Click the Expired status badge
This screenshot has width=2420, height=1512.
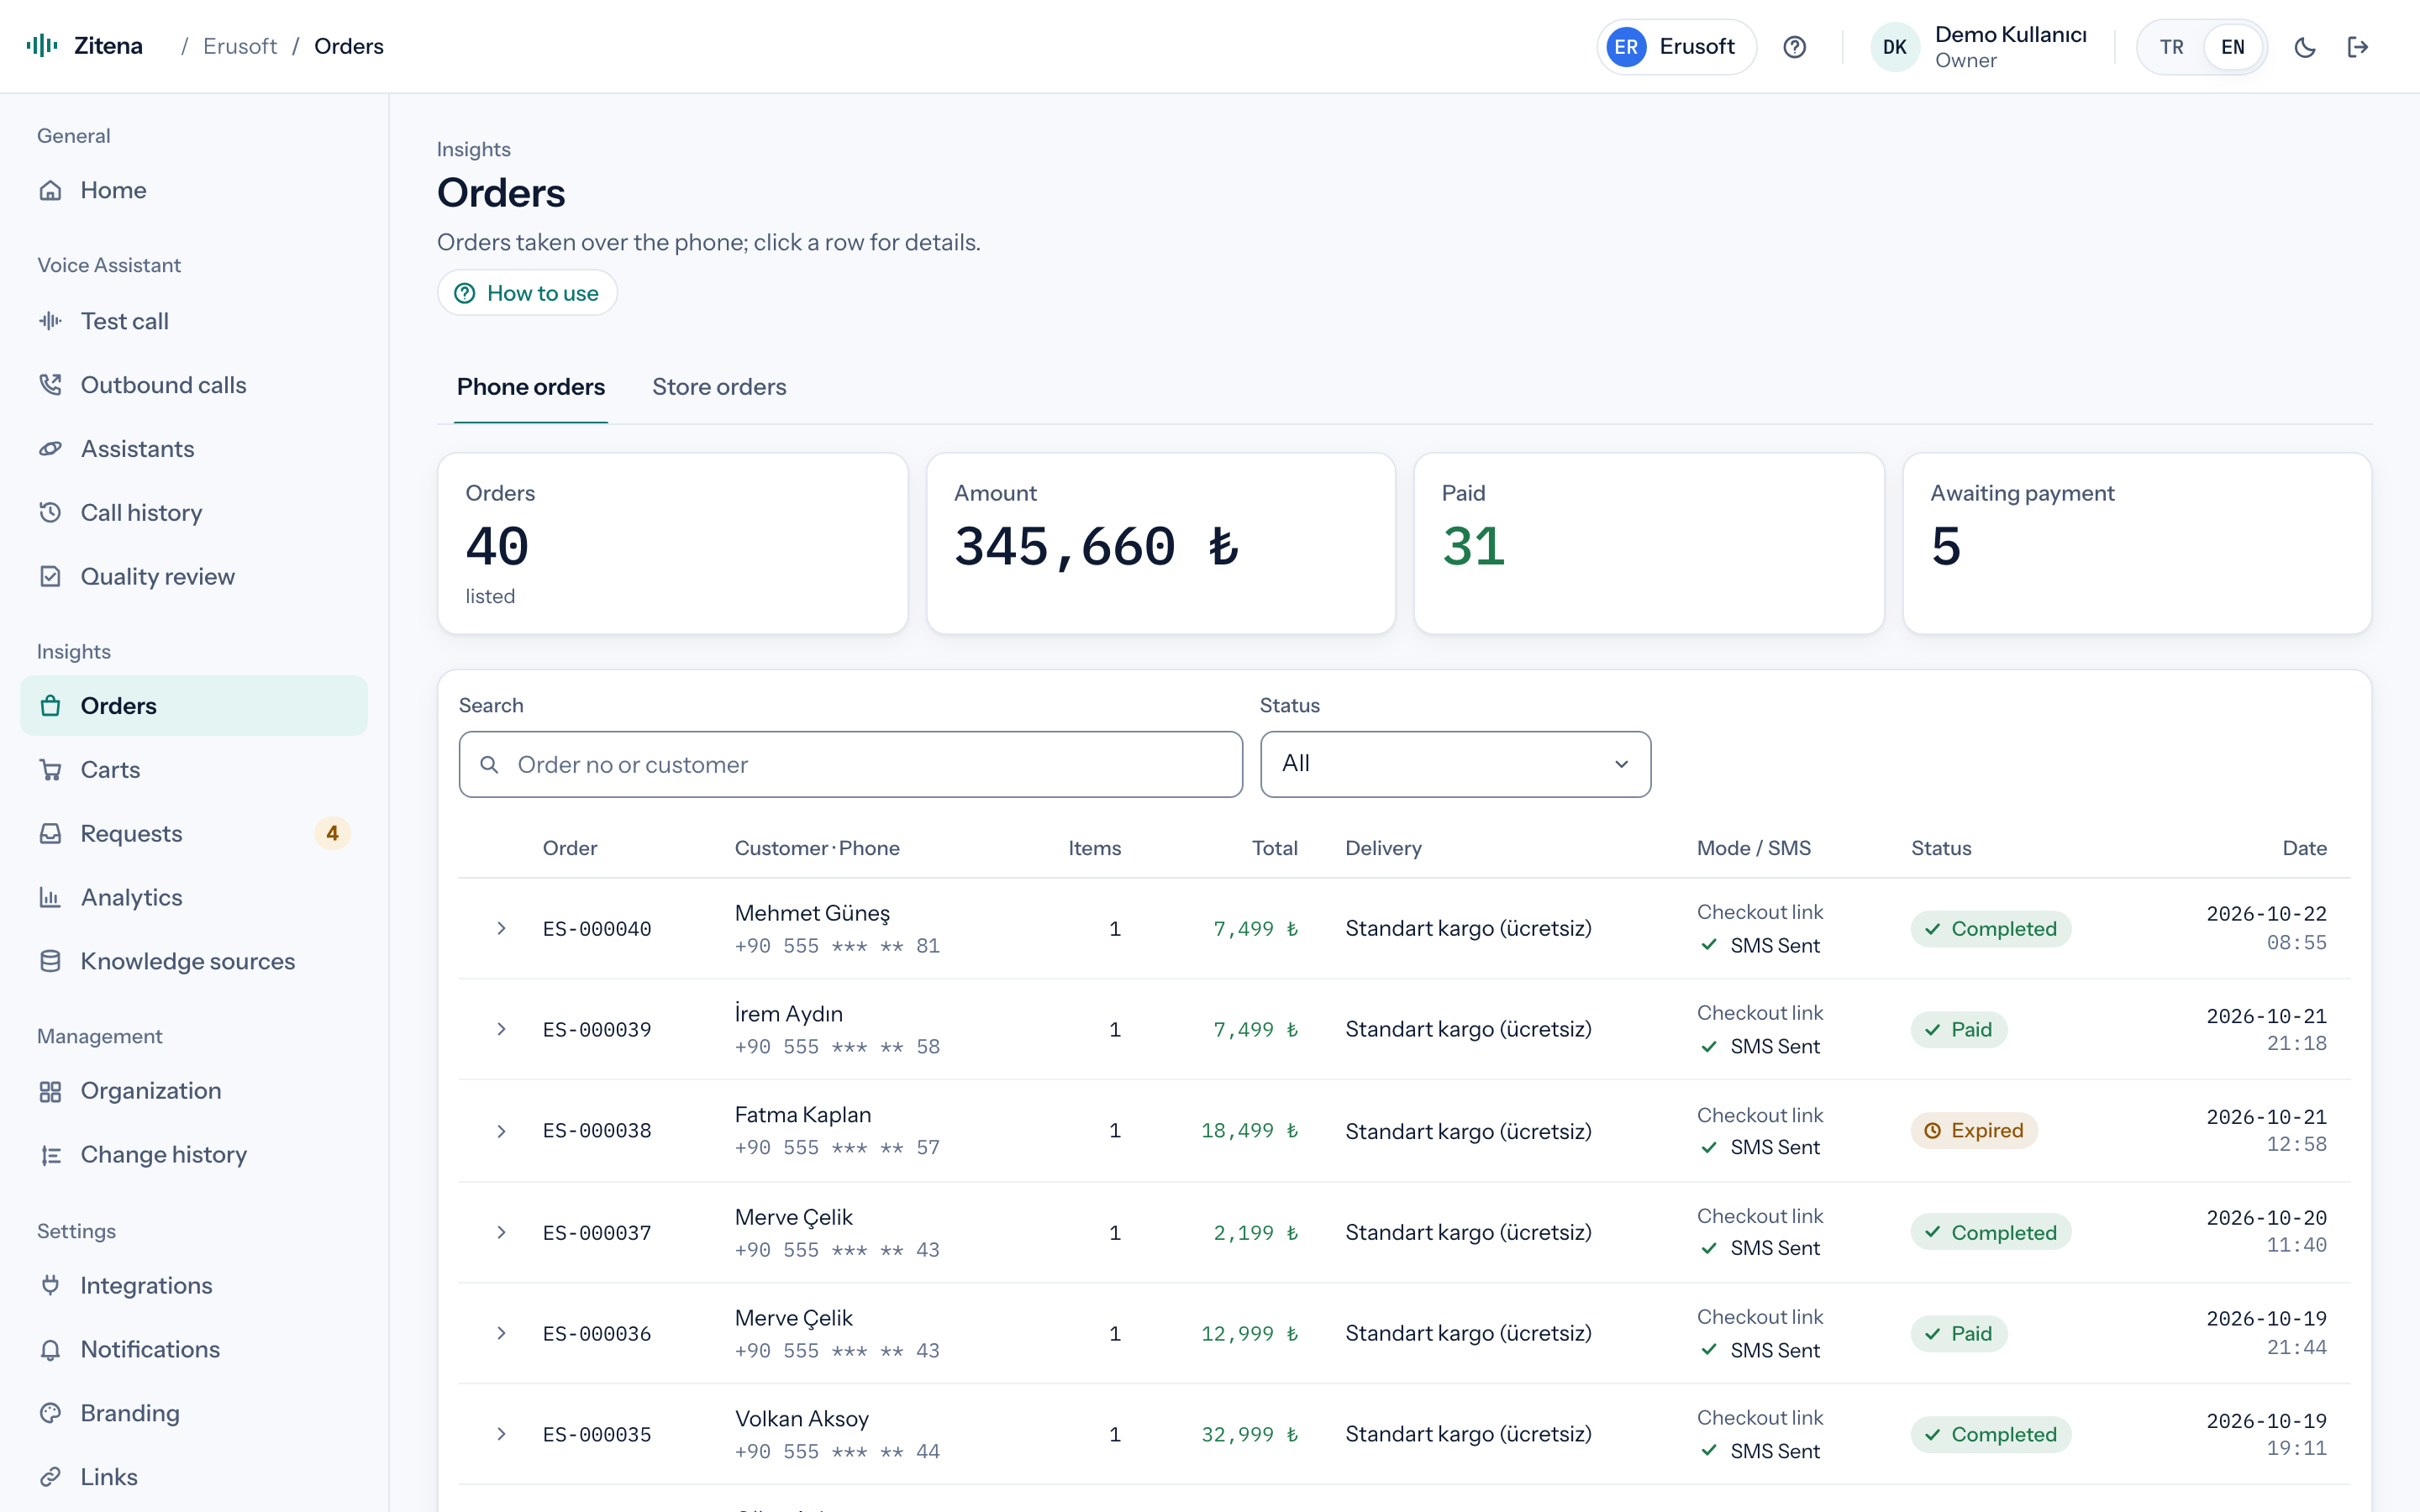(1974, 1131)
